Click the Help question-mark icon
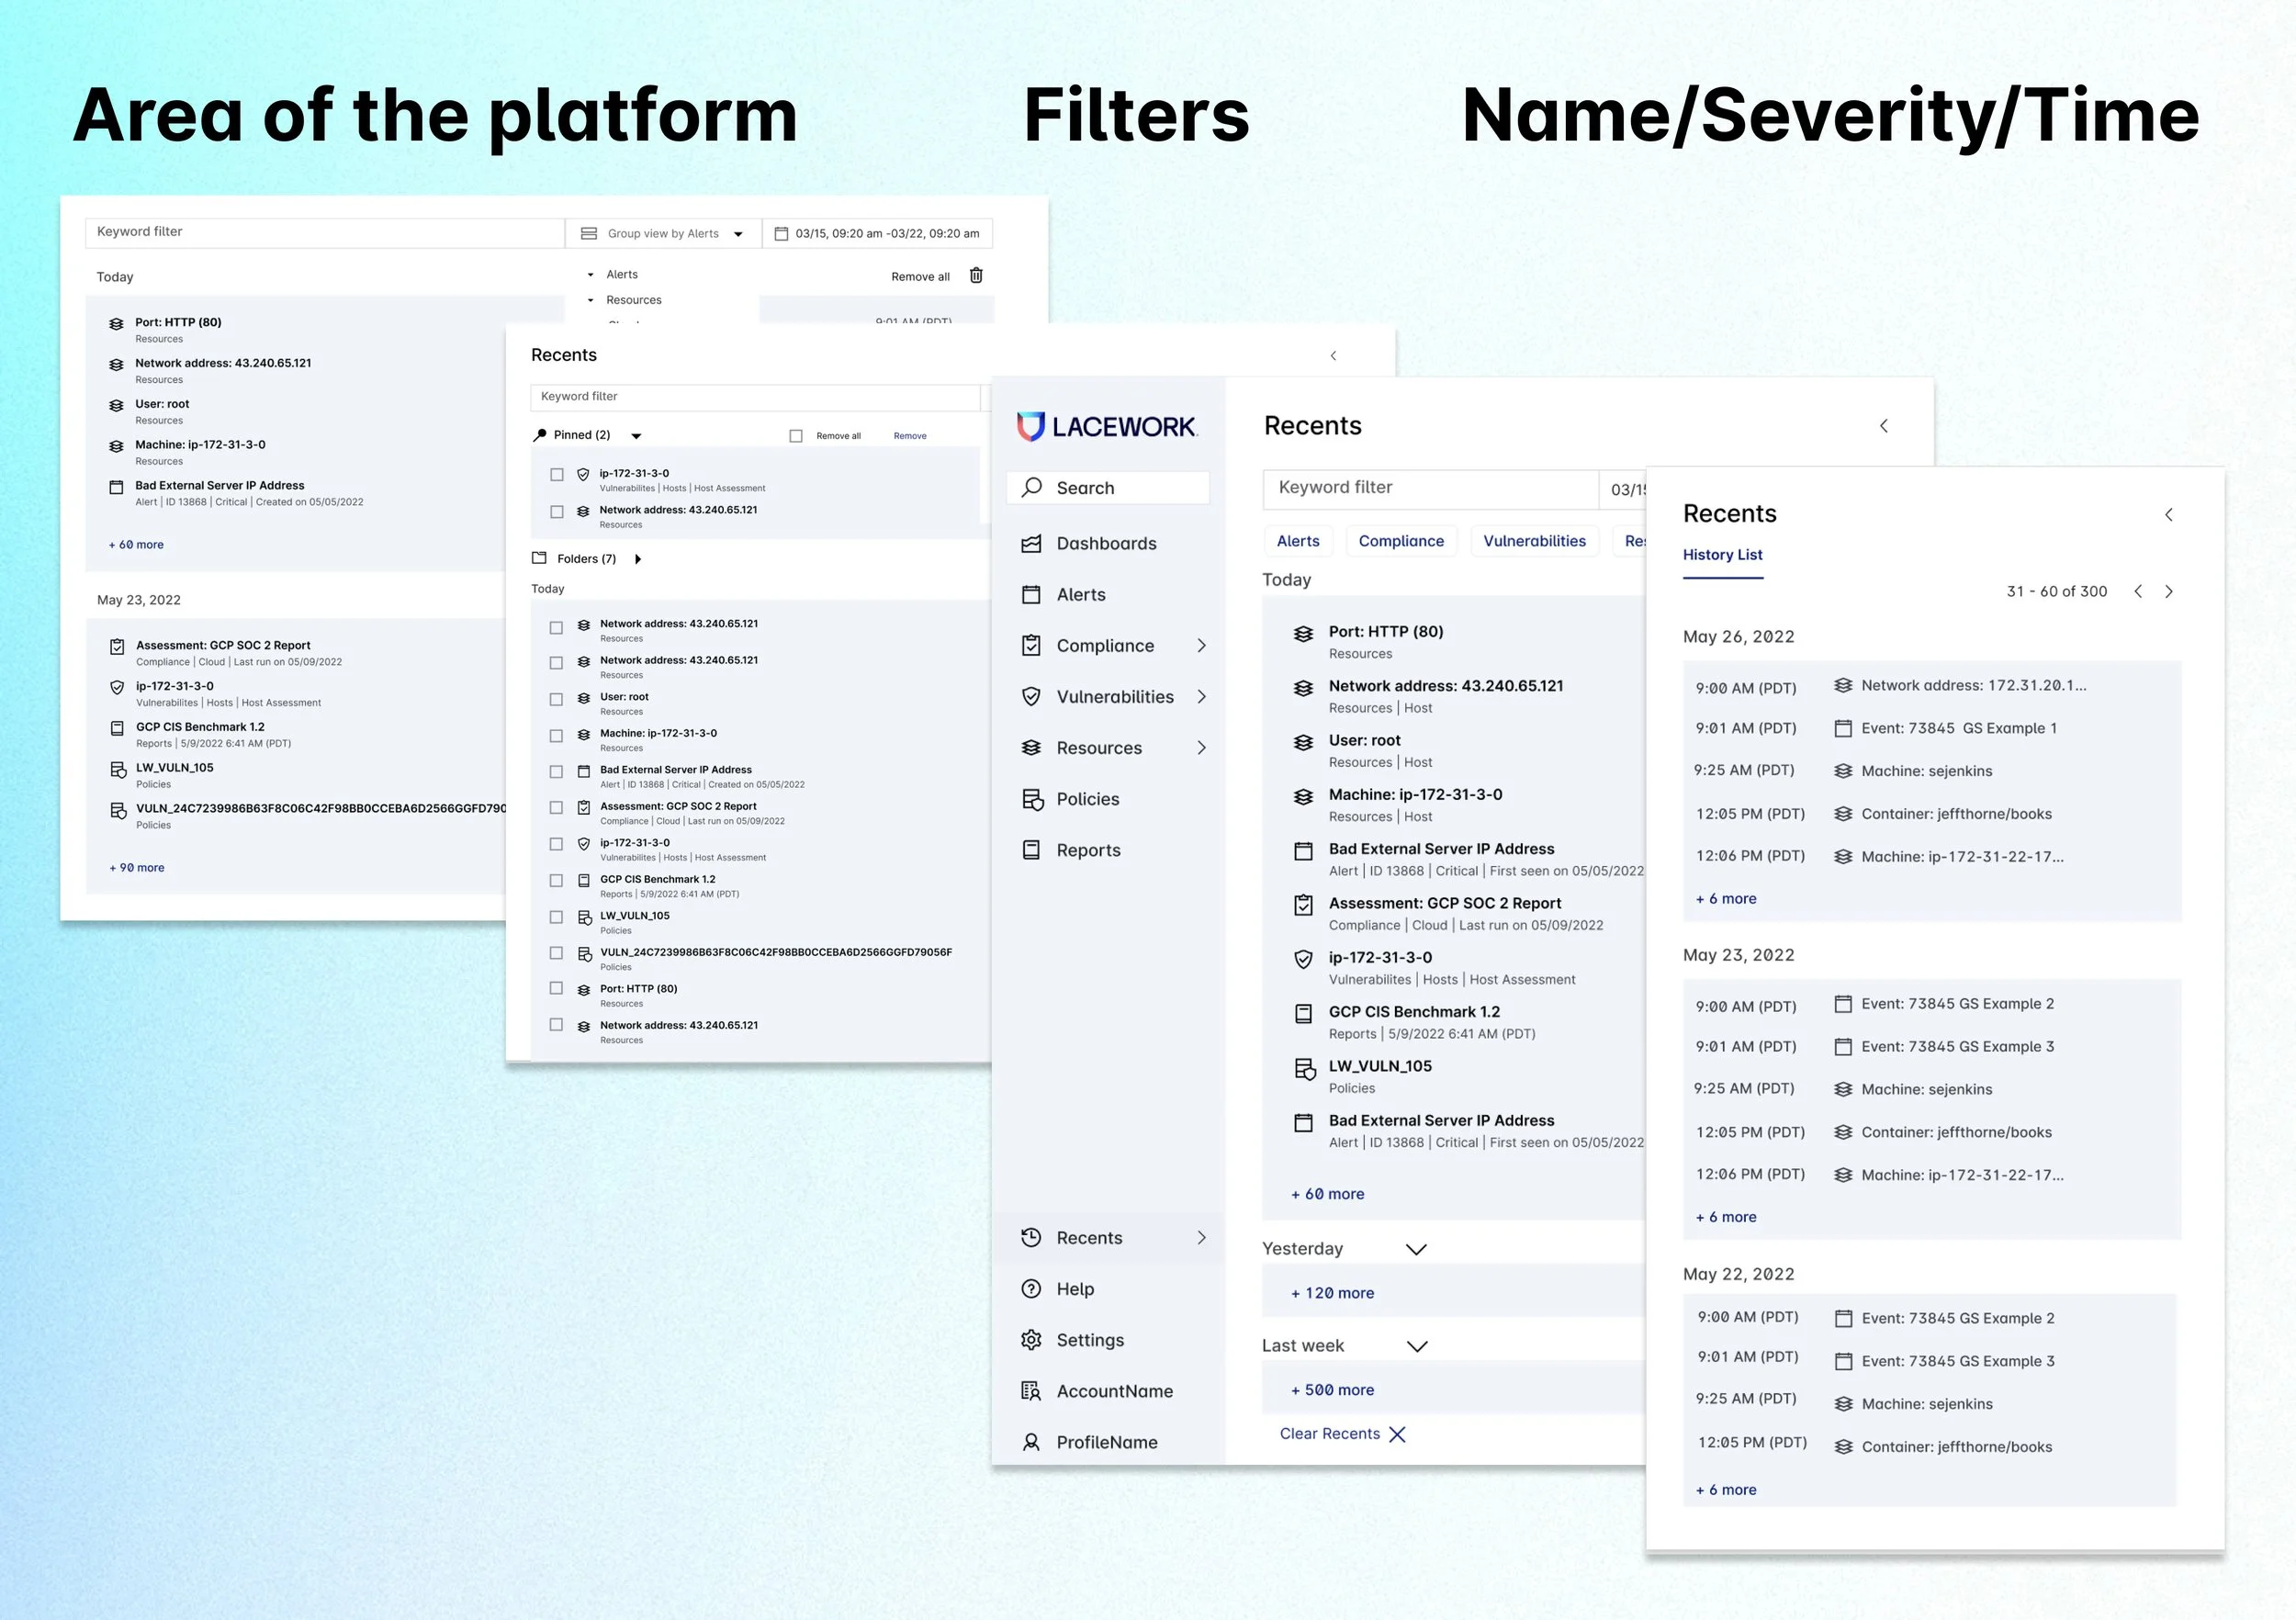This screenshot has height=1620, width=2296. click(1031, 1289)
